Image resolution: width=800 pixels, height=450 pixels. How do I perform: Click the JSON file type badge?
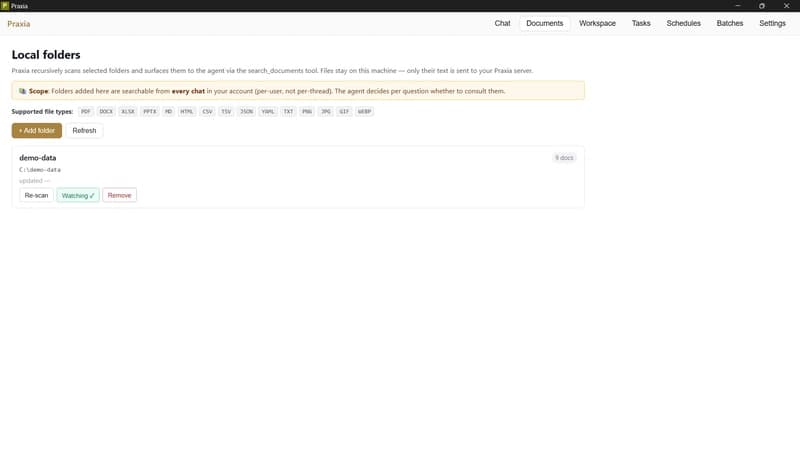coord(246,112)
